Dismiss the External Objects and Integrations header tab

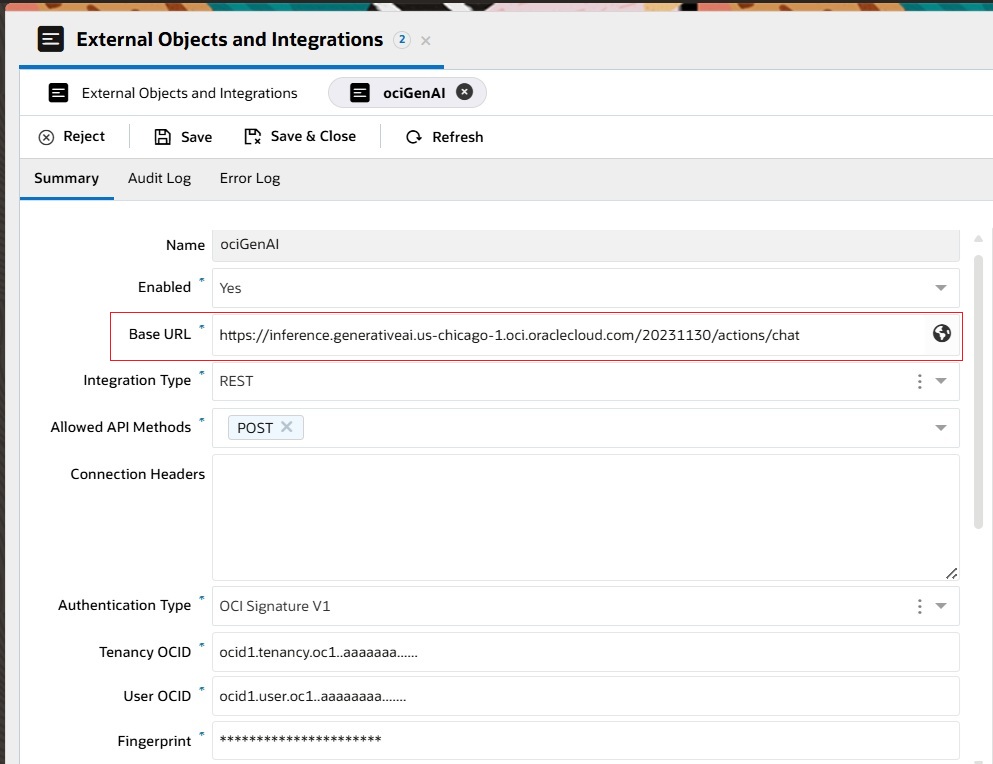point(425,41)
